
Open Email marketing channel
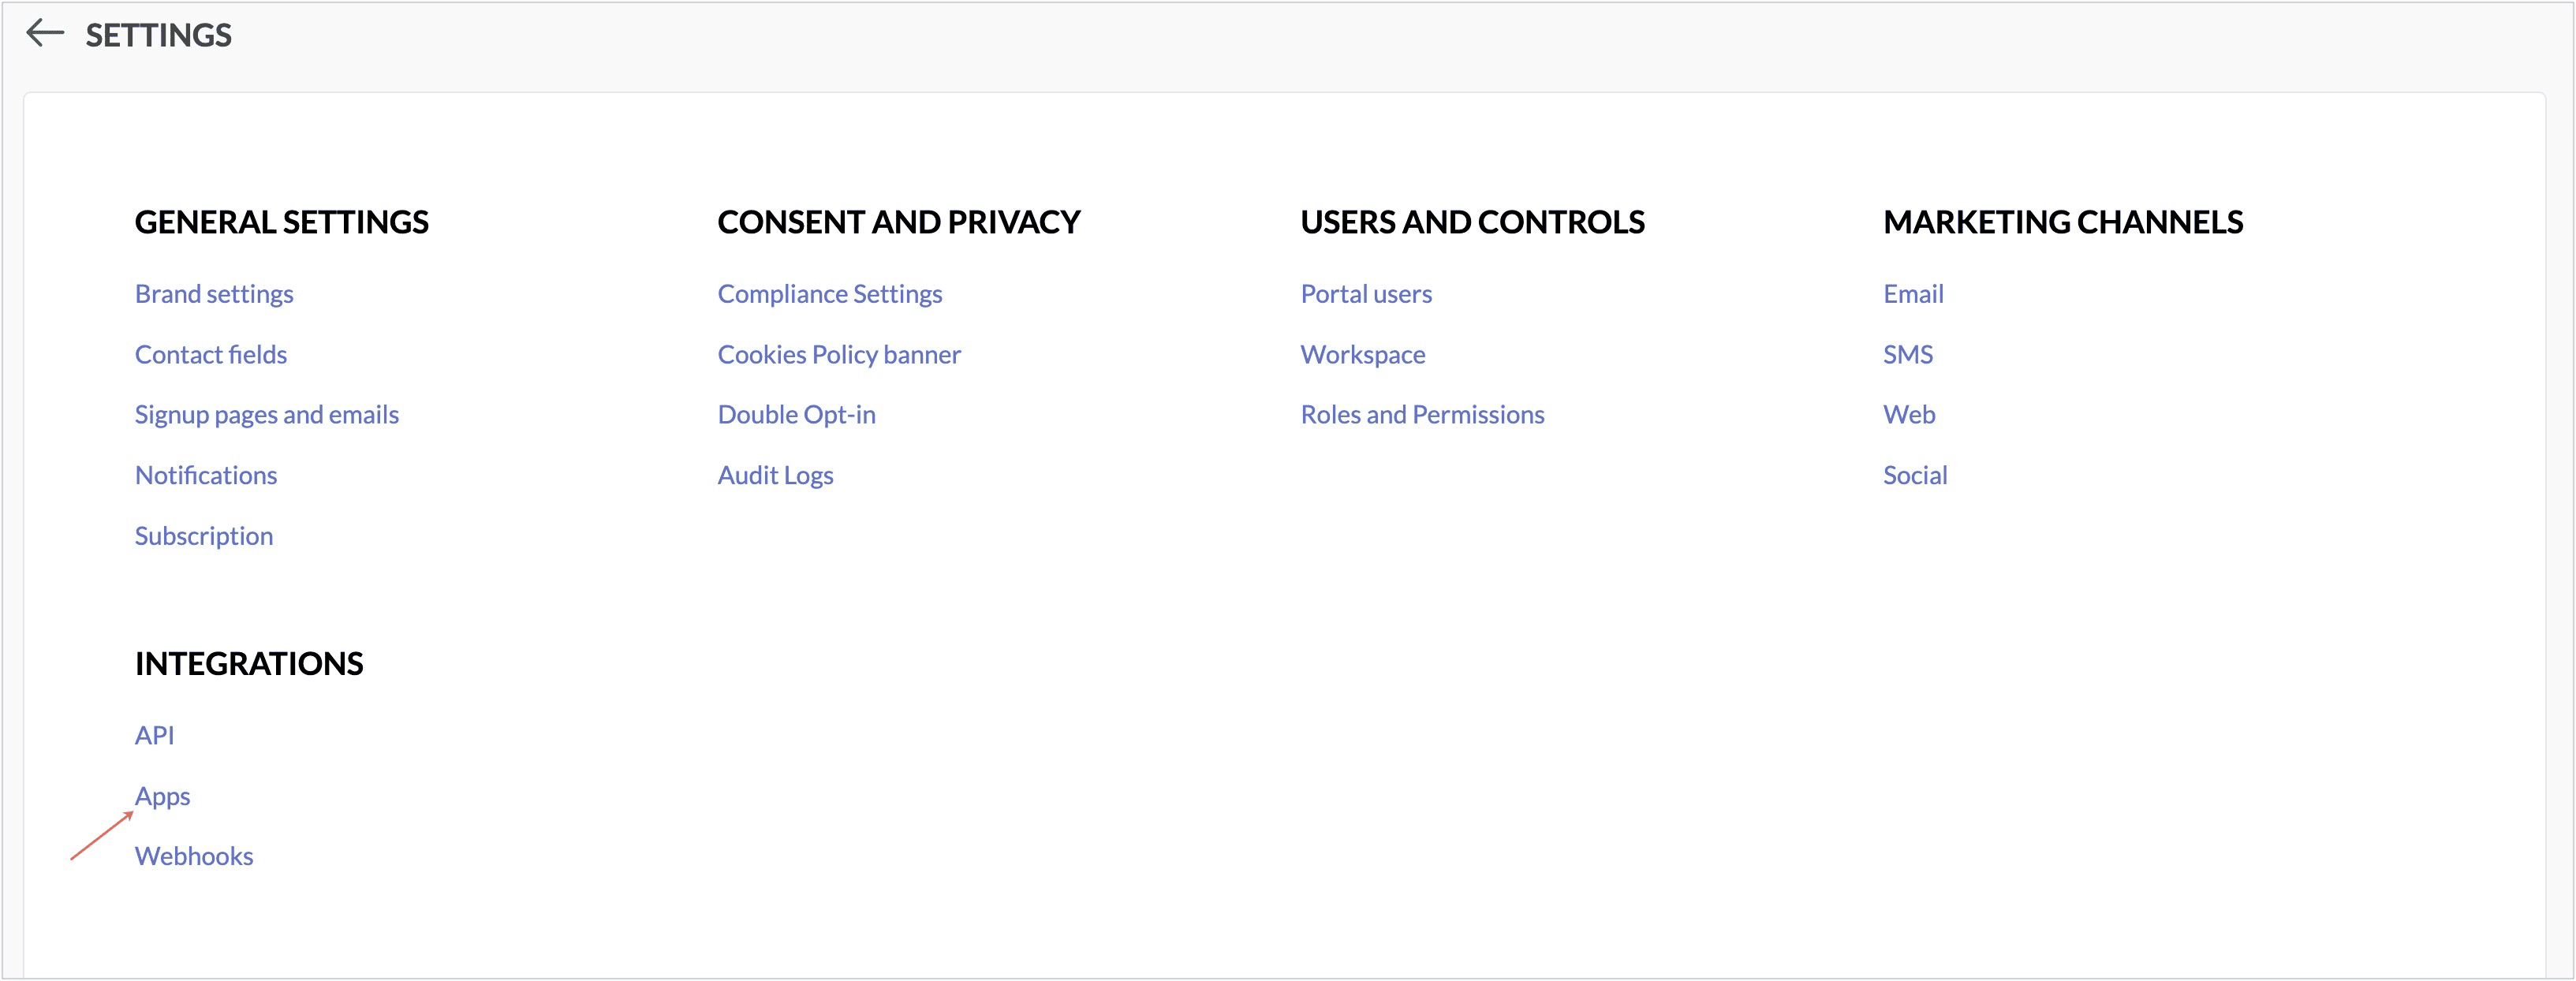point(1913,294)
